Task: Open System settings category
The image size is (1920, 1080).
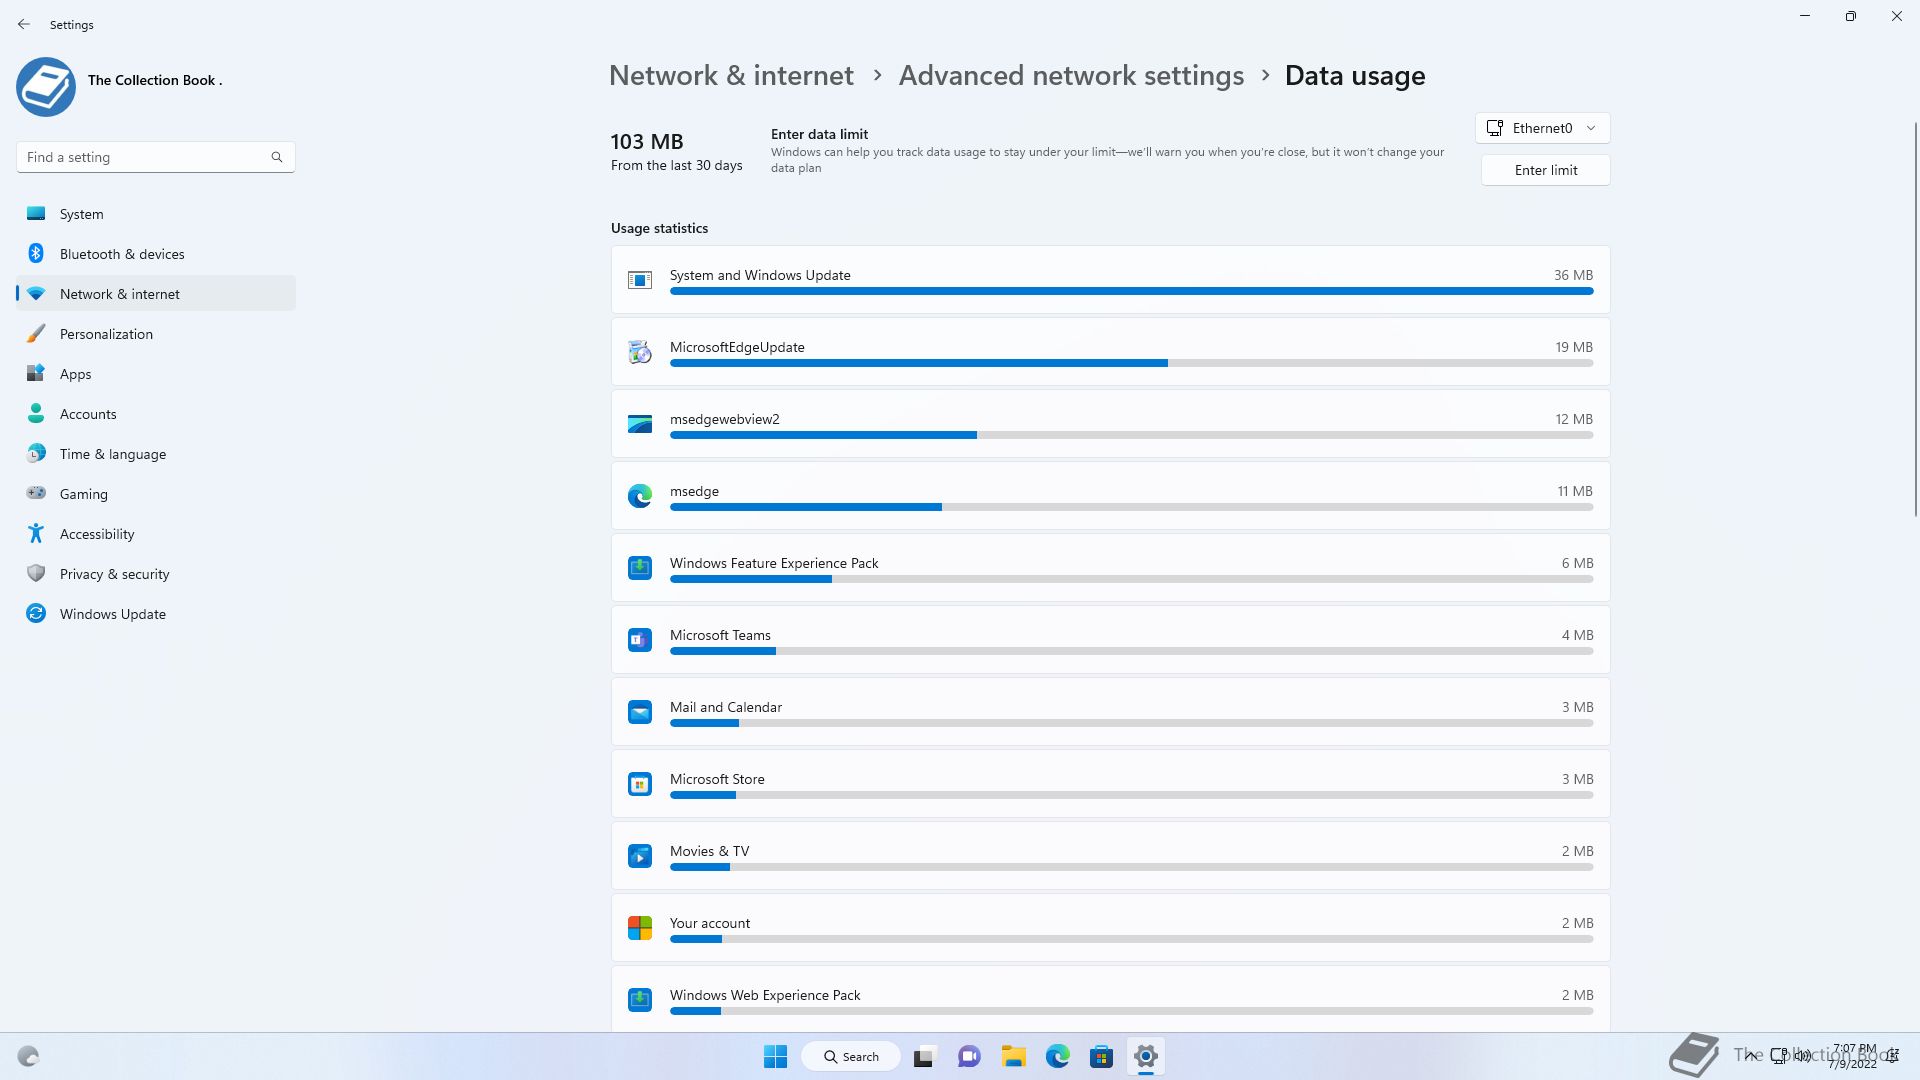Action: tap(156, 214)
